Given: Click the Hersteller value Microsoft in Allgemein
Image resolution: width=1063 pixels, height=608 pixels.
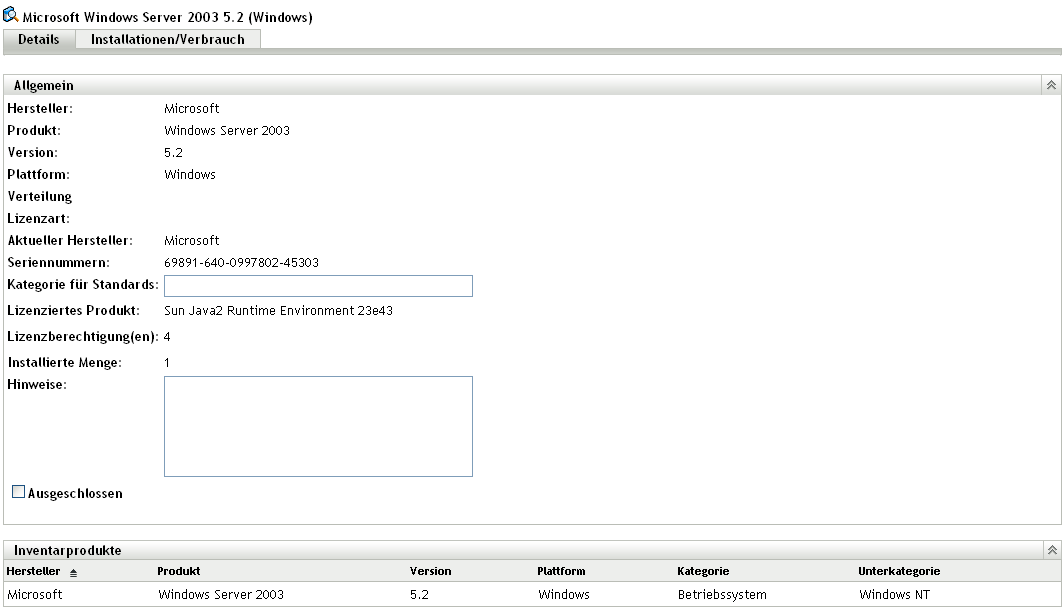Looking at the screenshot, I should (192, 108).
